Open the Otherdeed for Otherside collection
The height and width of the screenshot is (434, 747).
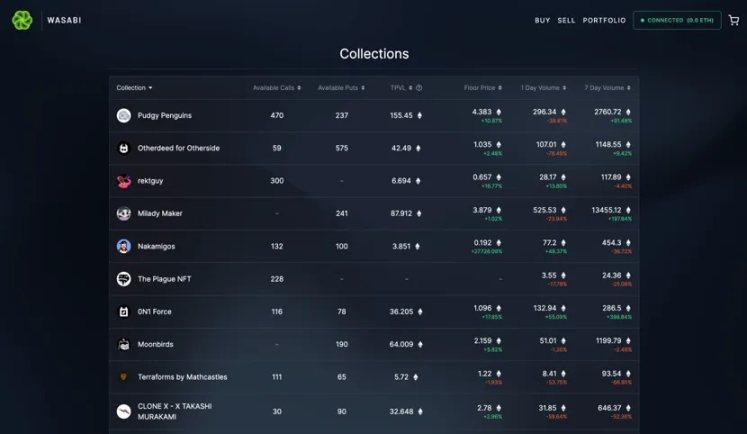pos(179,148)
